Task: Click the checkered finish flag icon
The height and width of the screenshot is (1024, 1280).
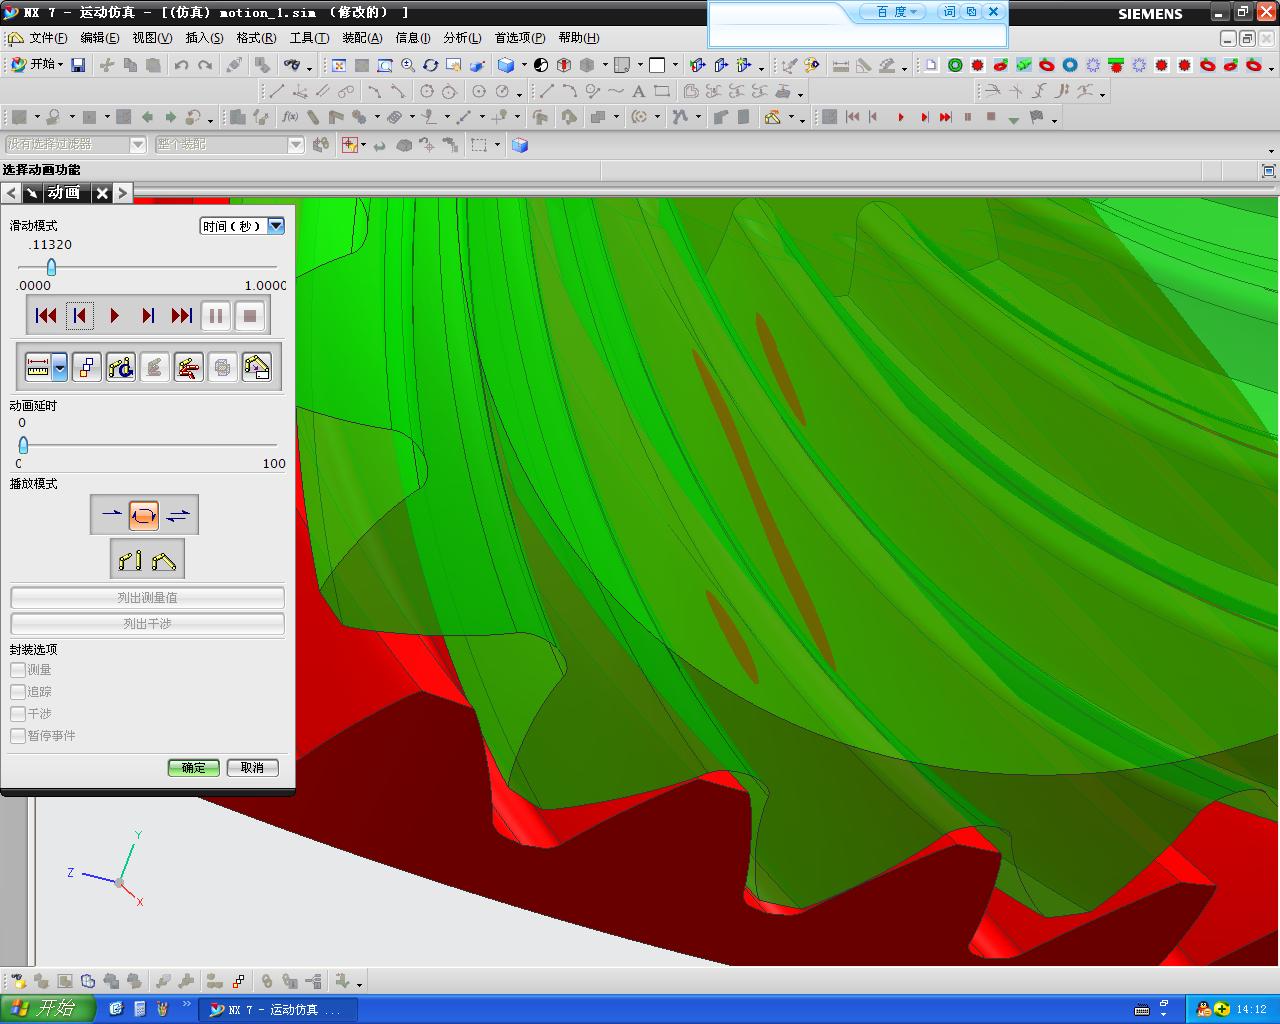Action: [1037, 117]
